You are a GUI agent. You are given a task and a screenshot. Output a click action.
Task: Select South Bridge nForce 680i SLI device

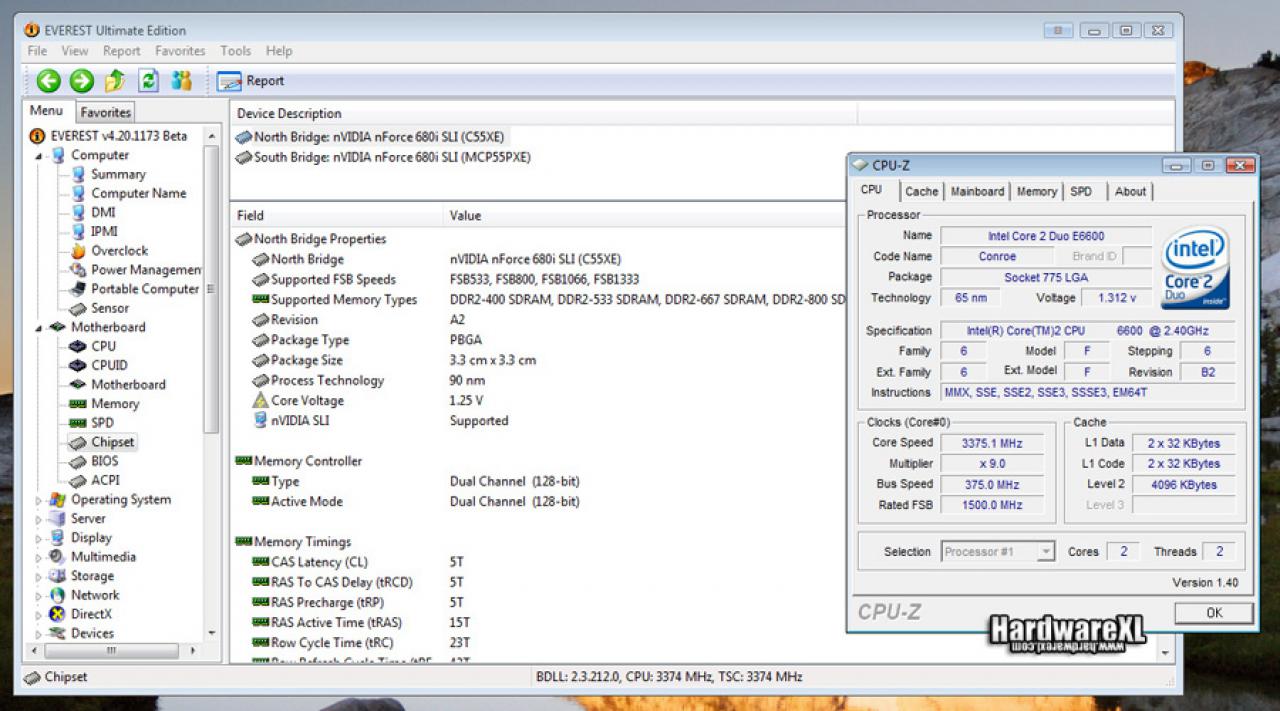[x=383, y=157]
